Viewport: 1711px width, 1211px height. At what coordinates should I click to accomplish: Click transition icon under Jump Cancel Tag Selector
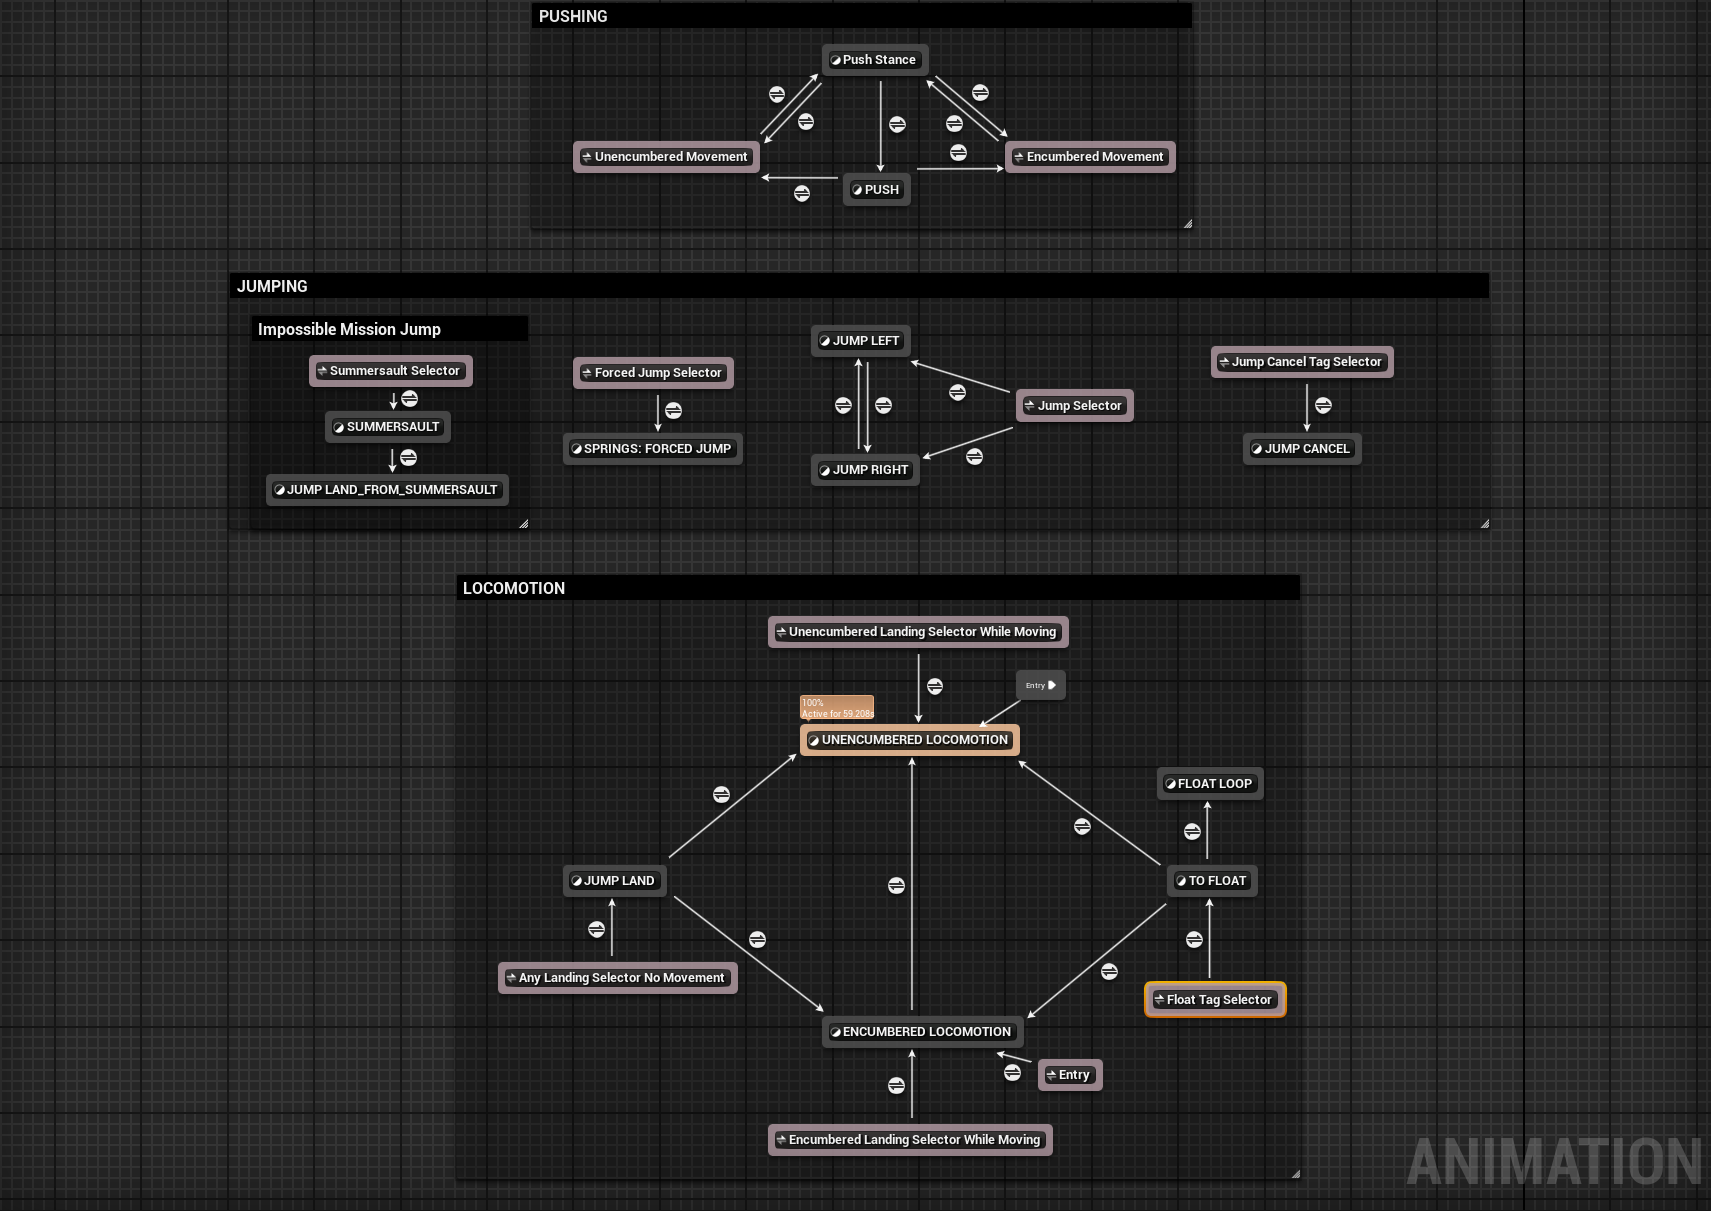1323,405
